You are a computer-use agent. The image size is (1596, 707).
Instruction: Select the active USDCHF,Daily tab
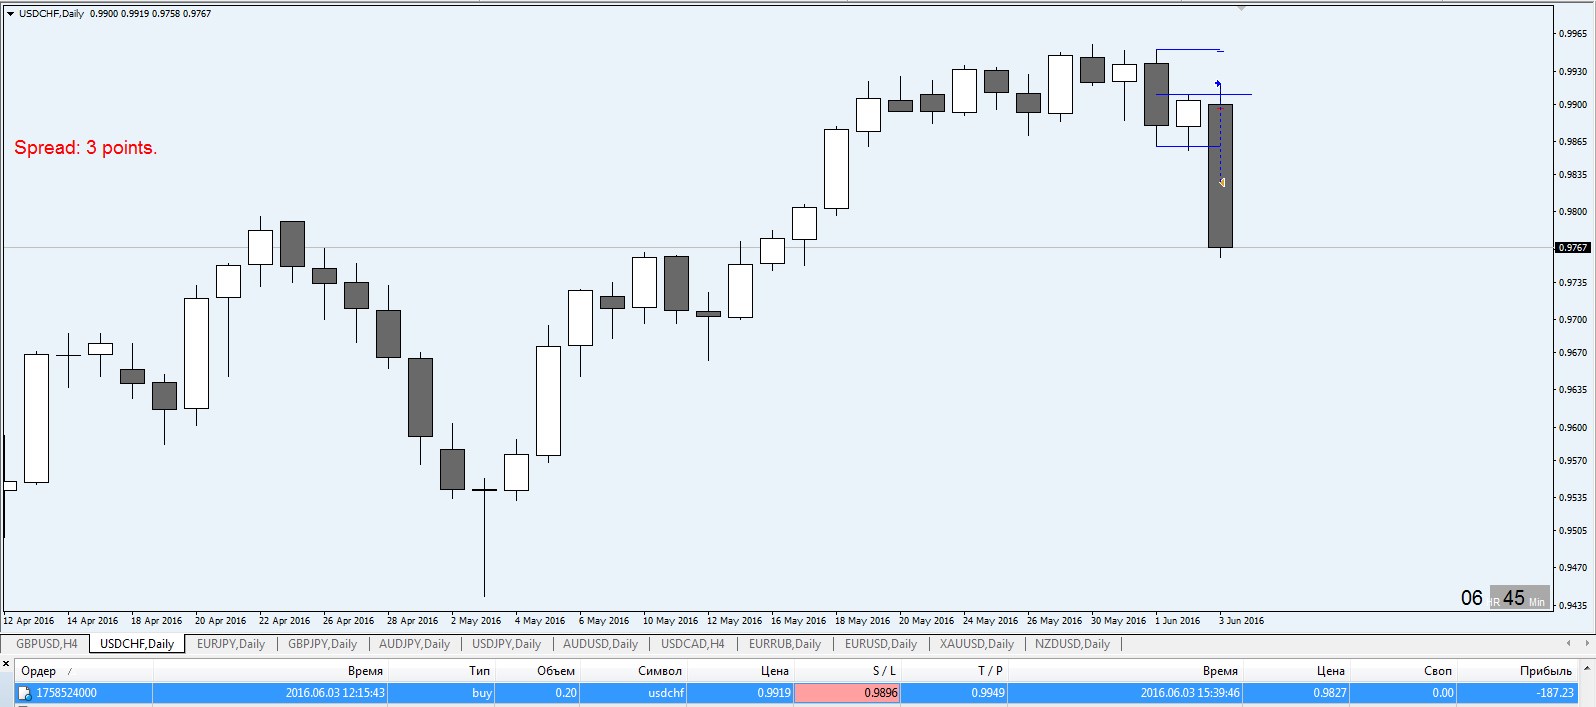(137, 644)
